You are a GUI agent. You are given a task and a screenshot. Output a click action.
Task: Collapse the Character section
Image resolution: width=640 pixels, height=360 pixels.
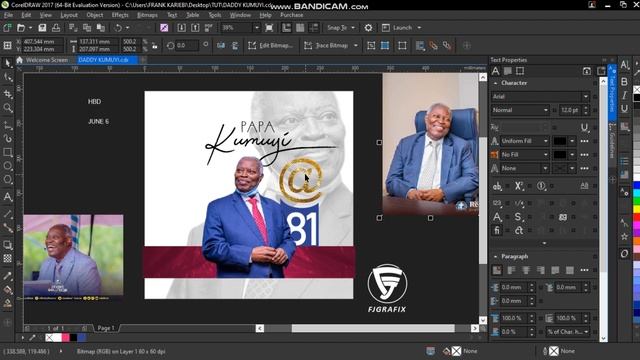point(496,83)
